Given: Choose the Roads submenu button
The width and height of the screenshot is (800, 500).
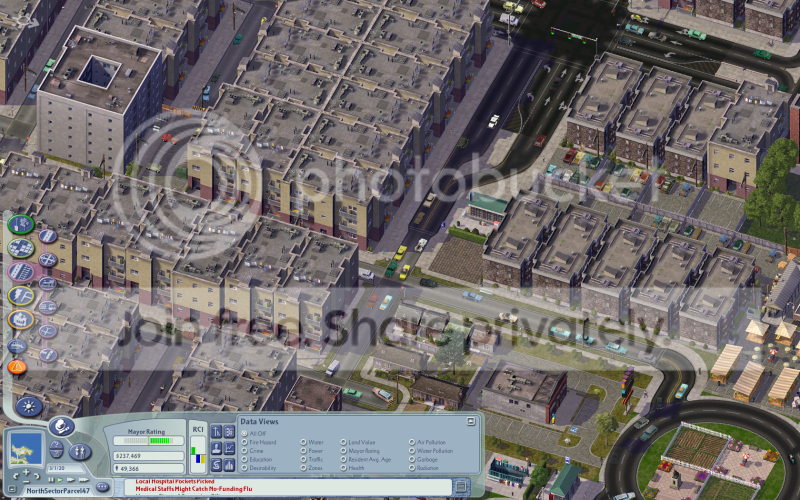Looking at the screenshot, I should pos(47,236).
